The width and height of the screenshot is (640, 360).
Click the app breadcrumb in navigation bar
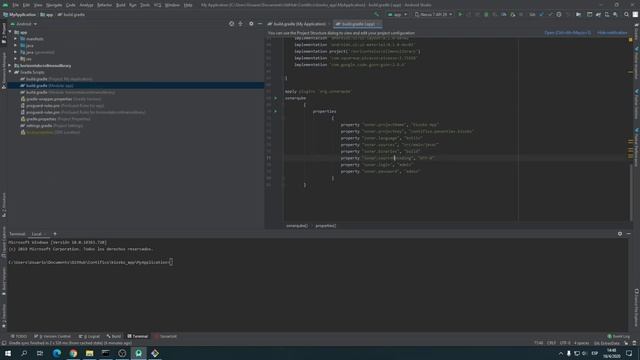tap(47, 14)
